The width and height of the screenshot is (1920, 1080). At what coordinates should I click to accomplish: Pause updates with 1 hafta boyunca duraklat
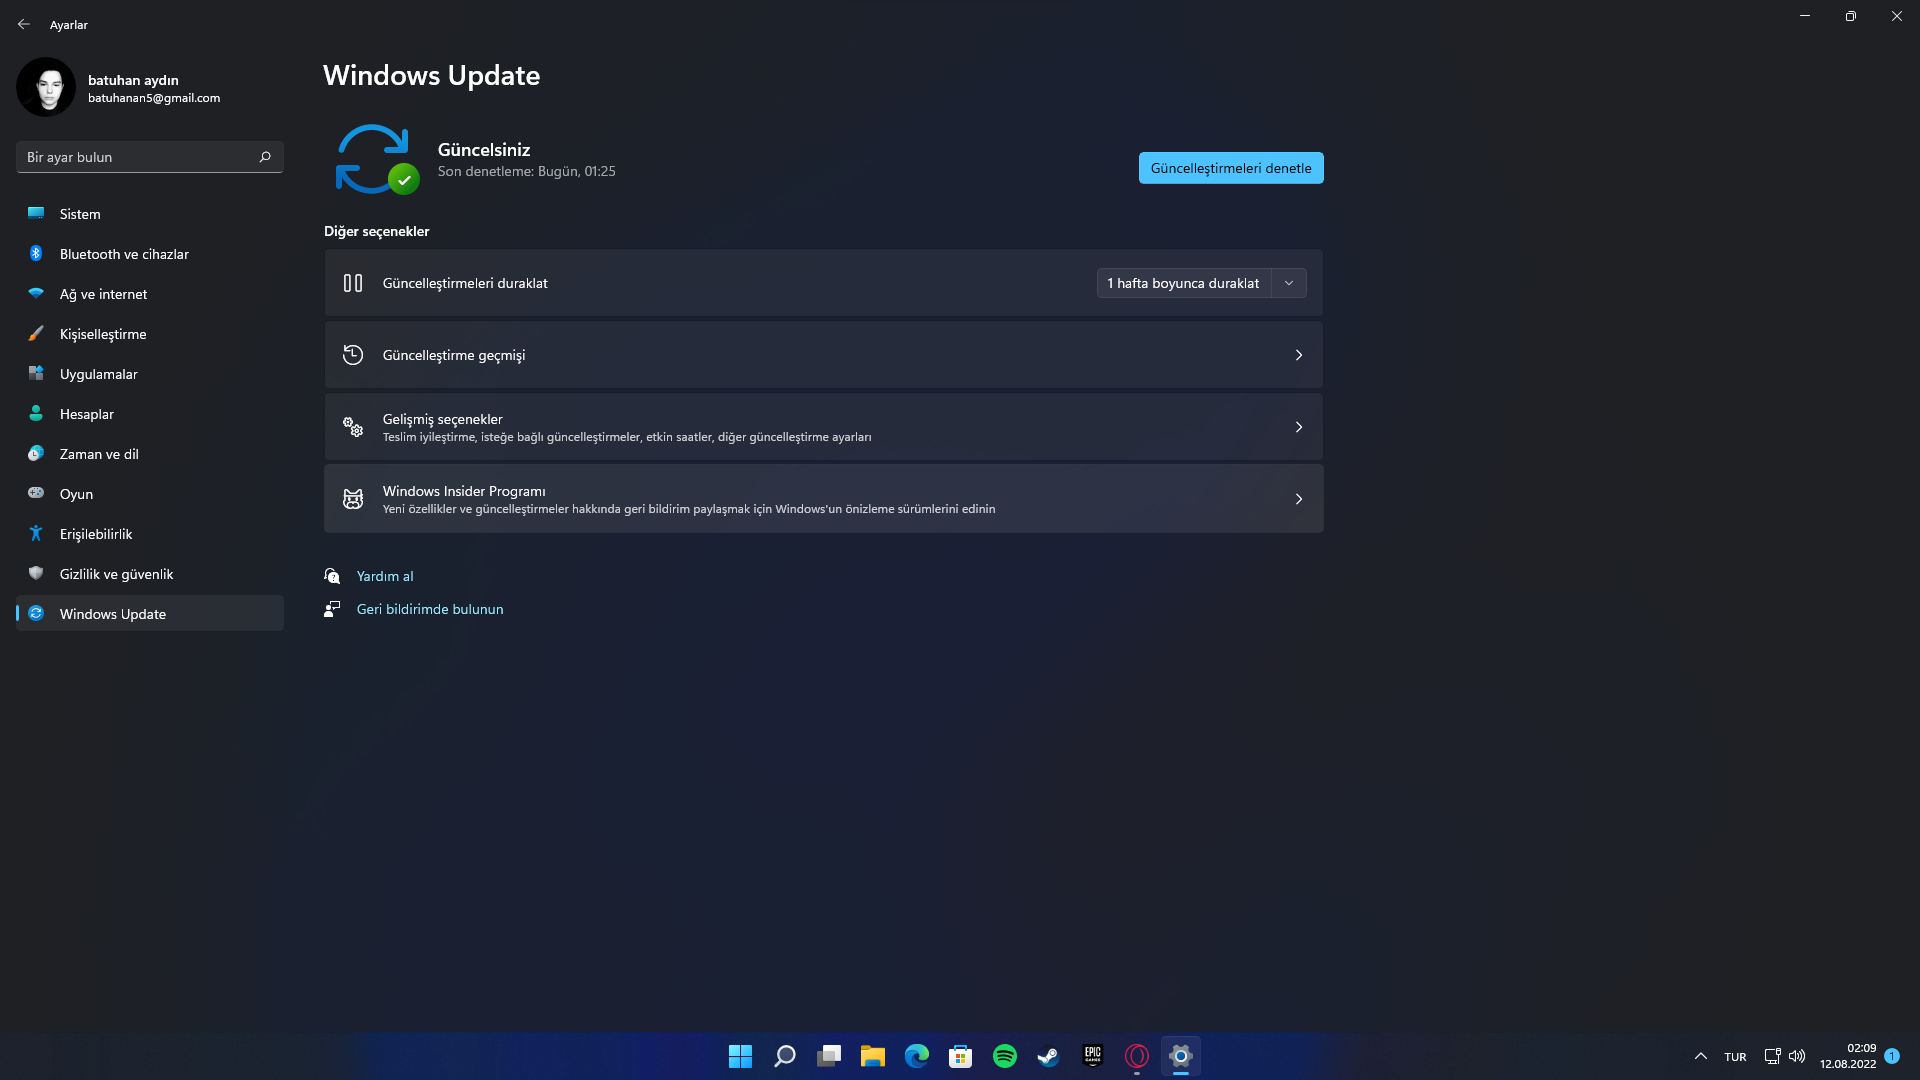point(1183,283)
